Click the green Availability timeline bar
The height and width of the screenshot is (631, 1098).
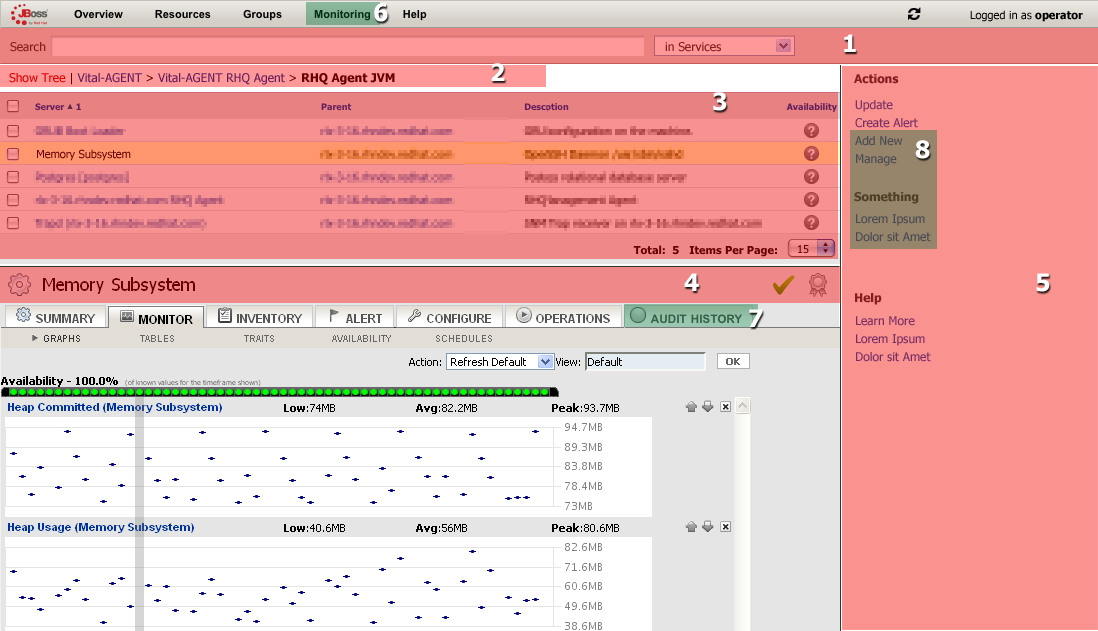pyautogui.click(x=279, y=392)
